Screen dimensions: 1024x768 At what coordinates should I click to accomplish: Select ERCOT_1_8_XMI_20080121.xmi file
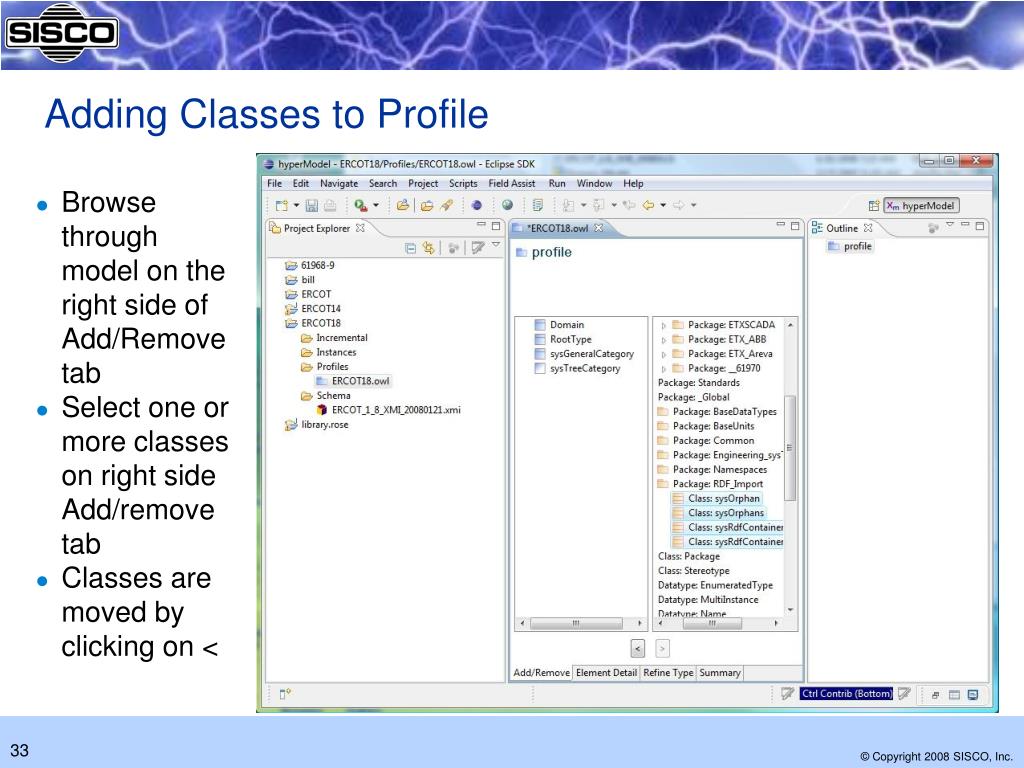coord(389,409)
